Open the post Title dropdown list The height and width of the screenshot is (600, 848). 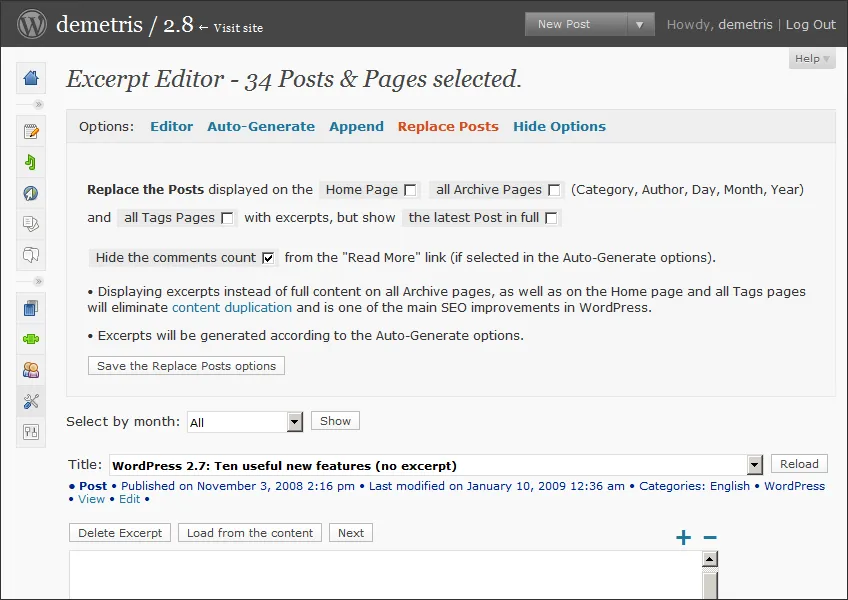436,465
